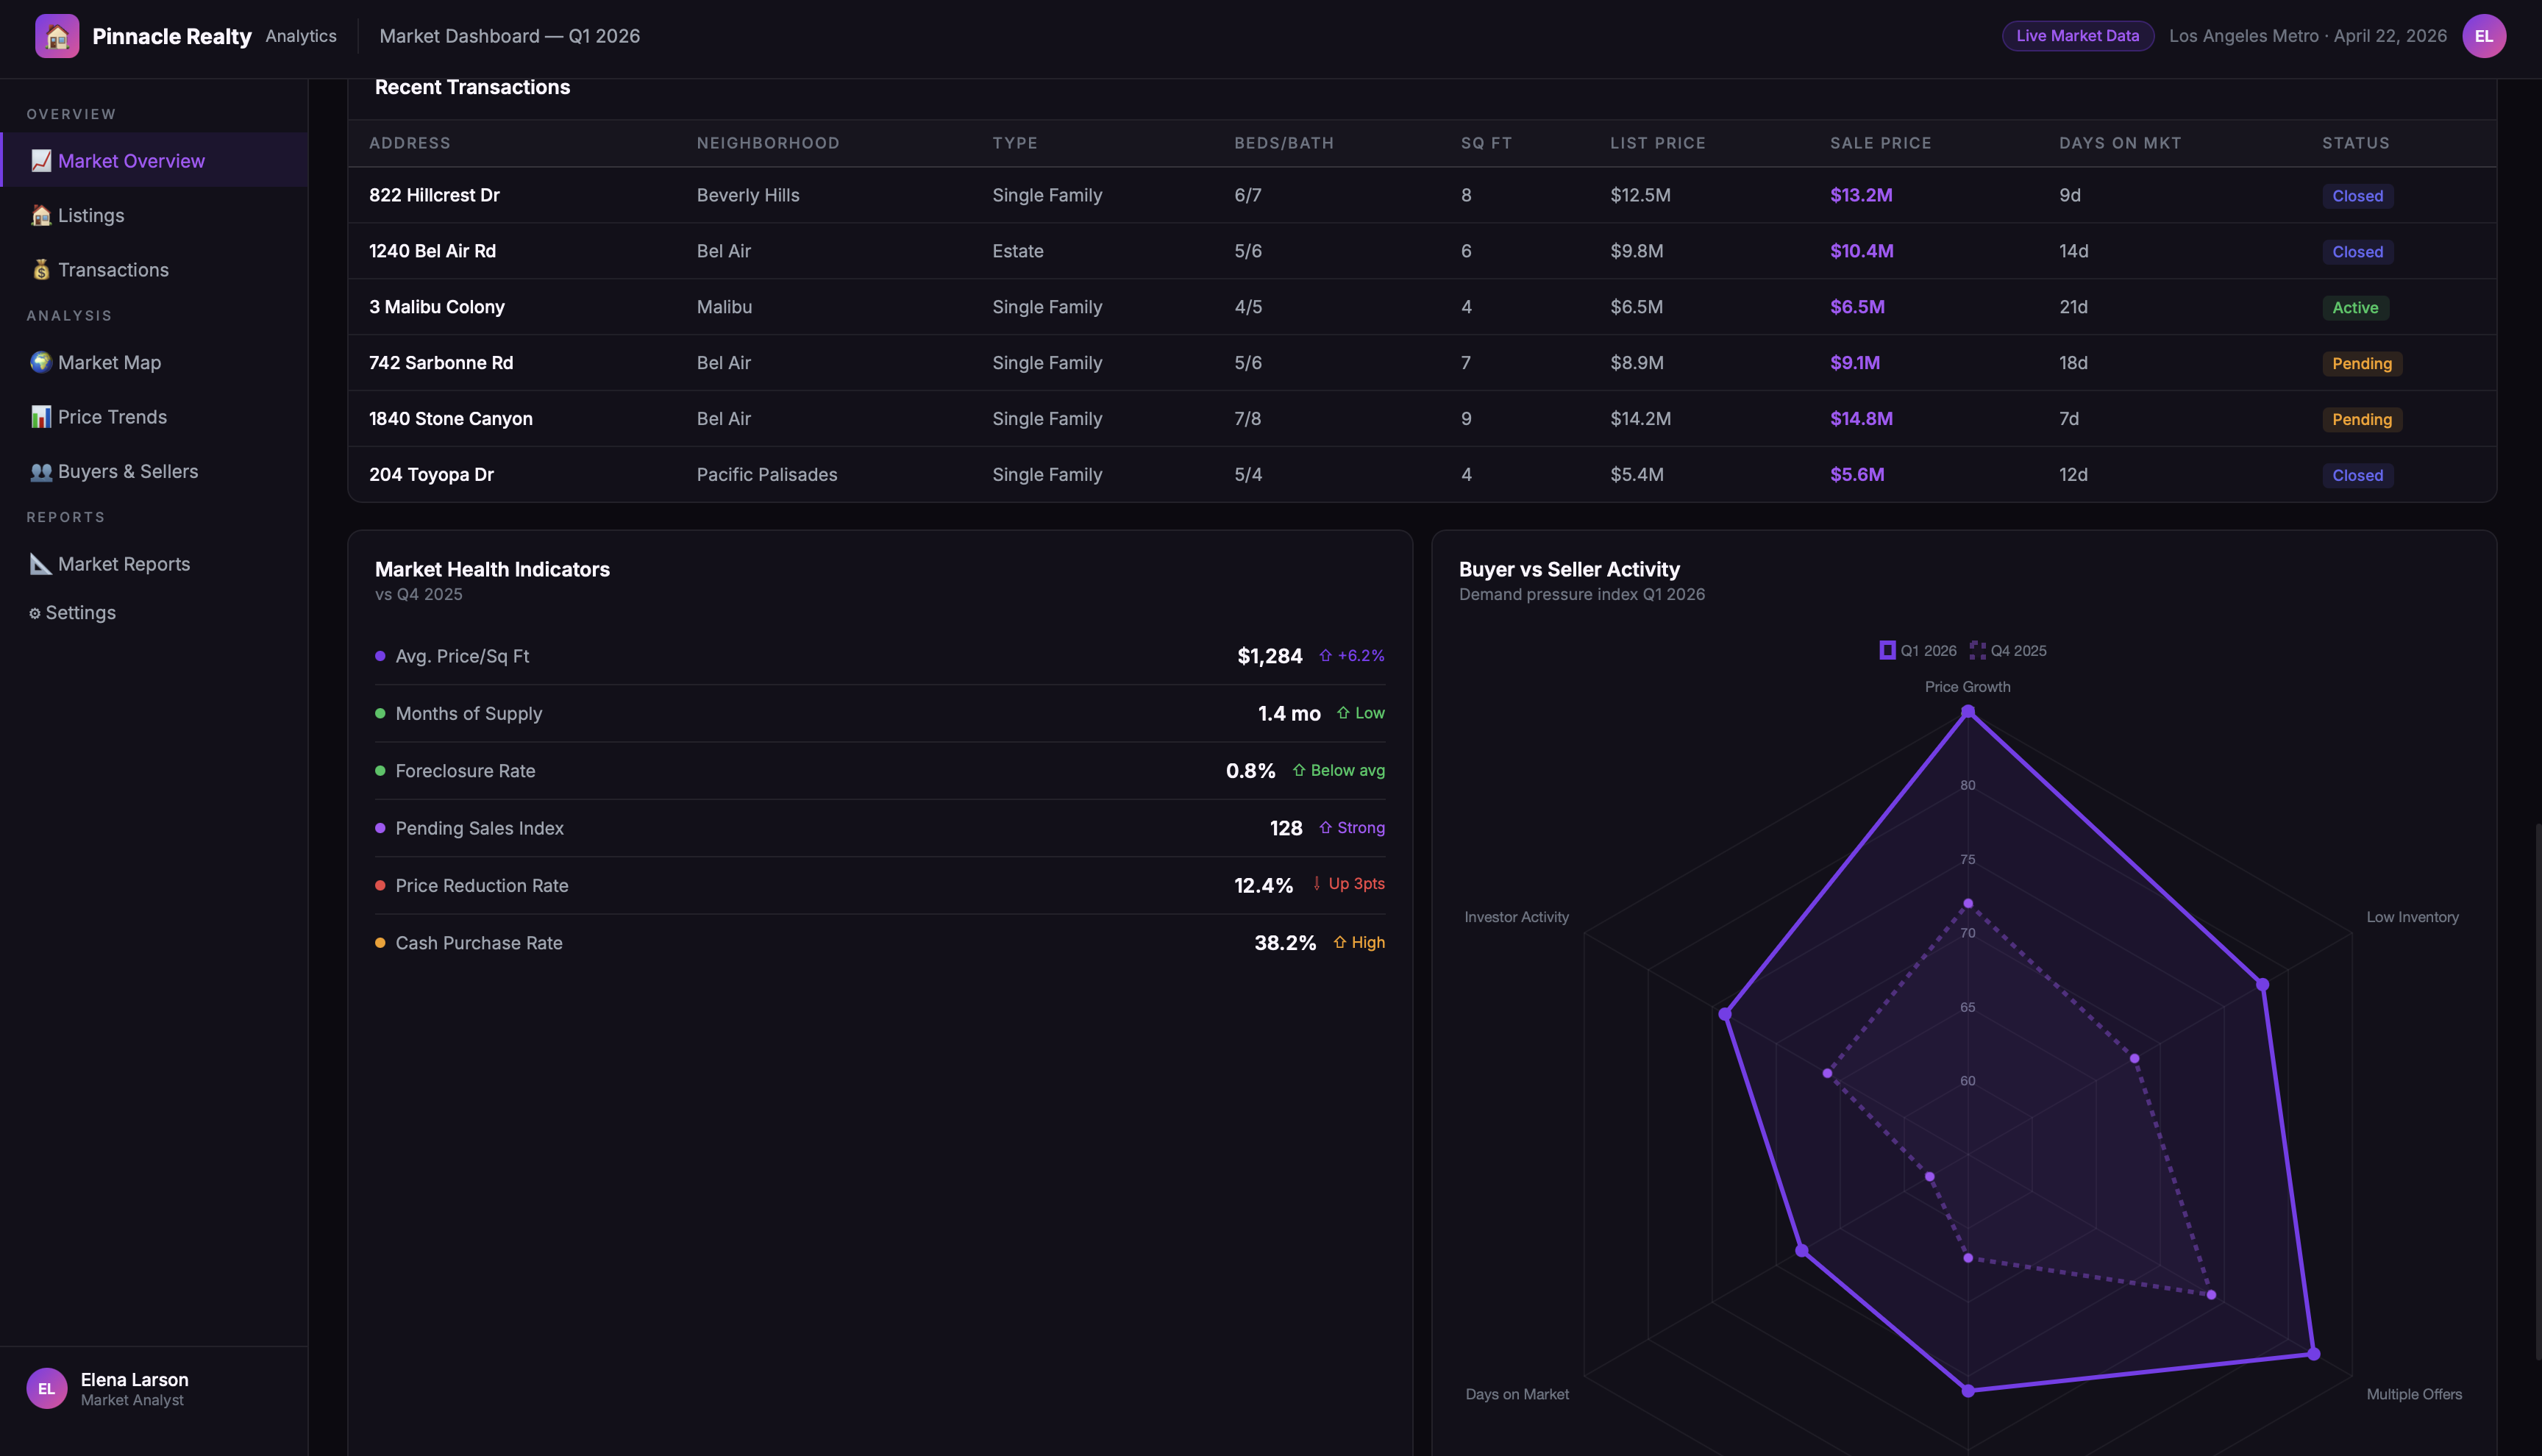Click the Estate property type cell
The width and height of the screenshot is (2542, 1456).
click(1018, 251)
